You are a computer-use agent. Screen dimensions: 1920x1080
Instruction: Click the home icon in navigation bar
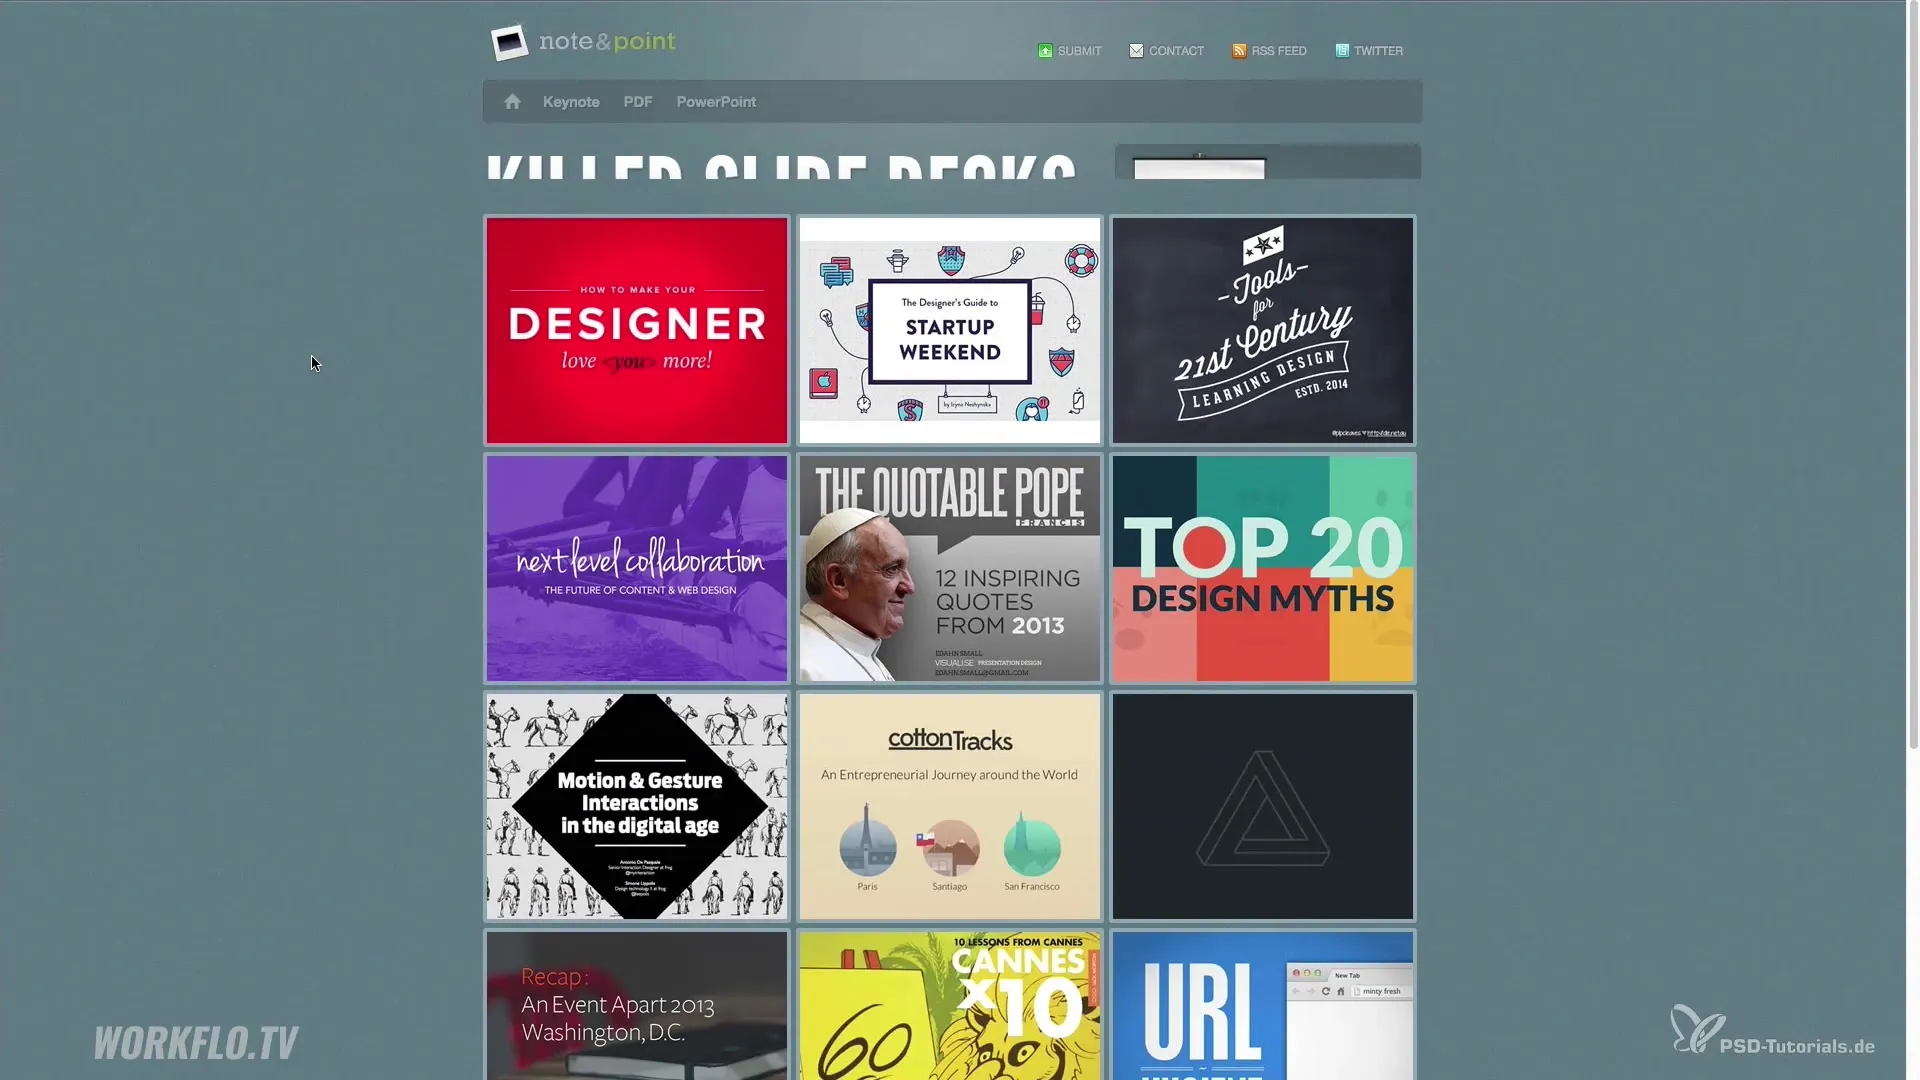(512, 101)
